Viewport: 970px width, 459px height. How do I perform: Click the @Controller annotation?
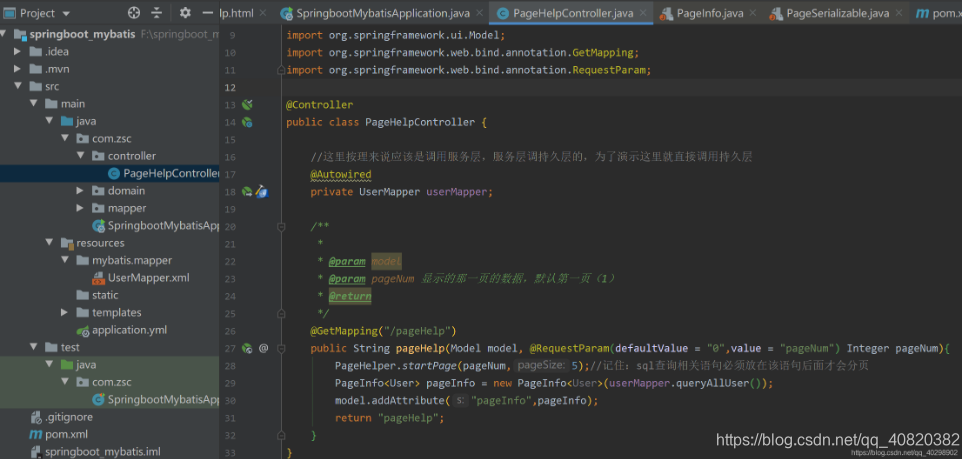[319, 105]
